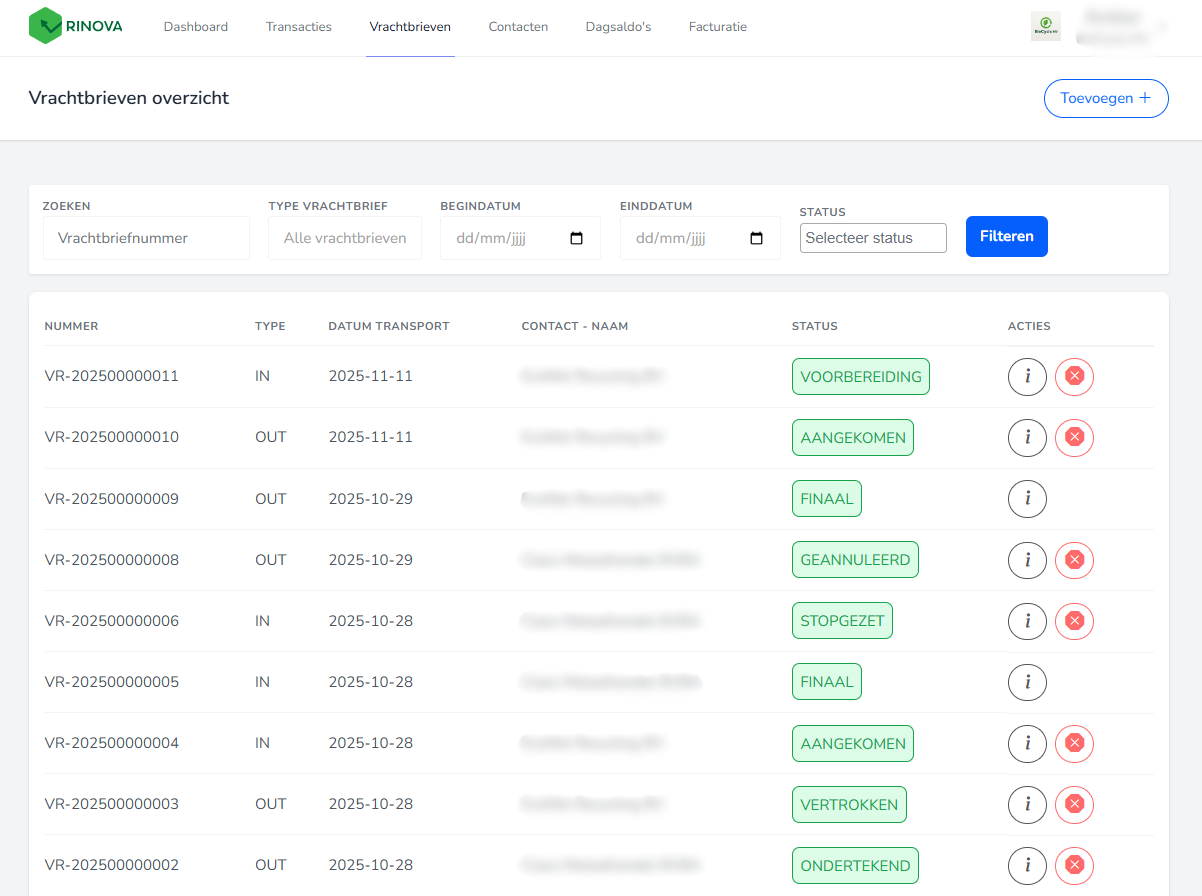Viewport: 1202px width, 896px height.
Task: View info for finalized waybill VR-202500000009
Action: click(1027, 499)
